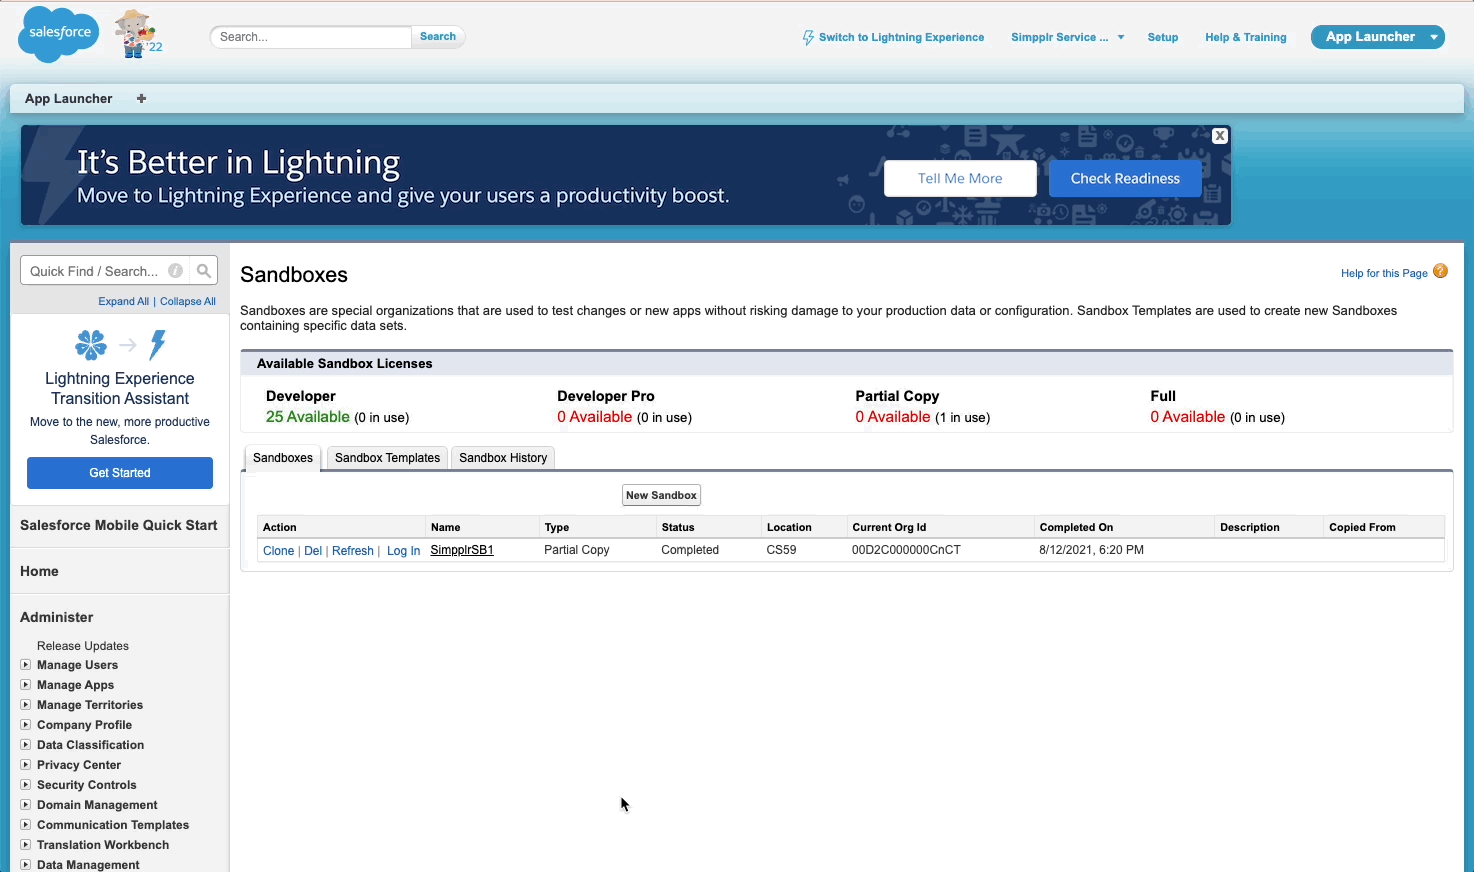Image resolution: width=1474 pixels, height=872 pixels.
Task: Click the Check Readiness button
Action: (1125, 179)
